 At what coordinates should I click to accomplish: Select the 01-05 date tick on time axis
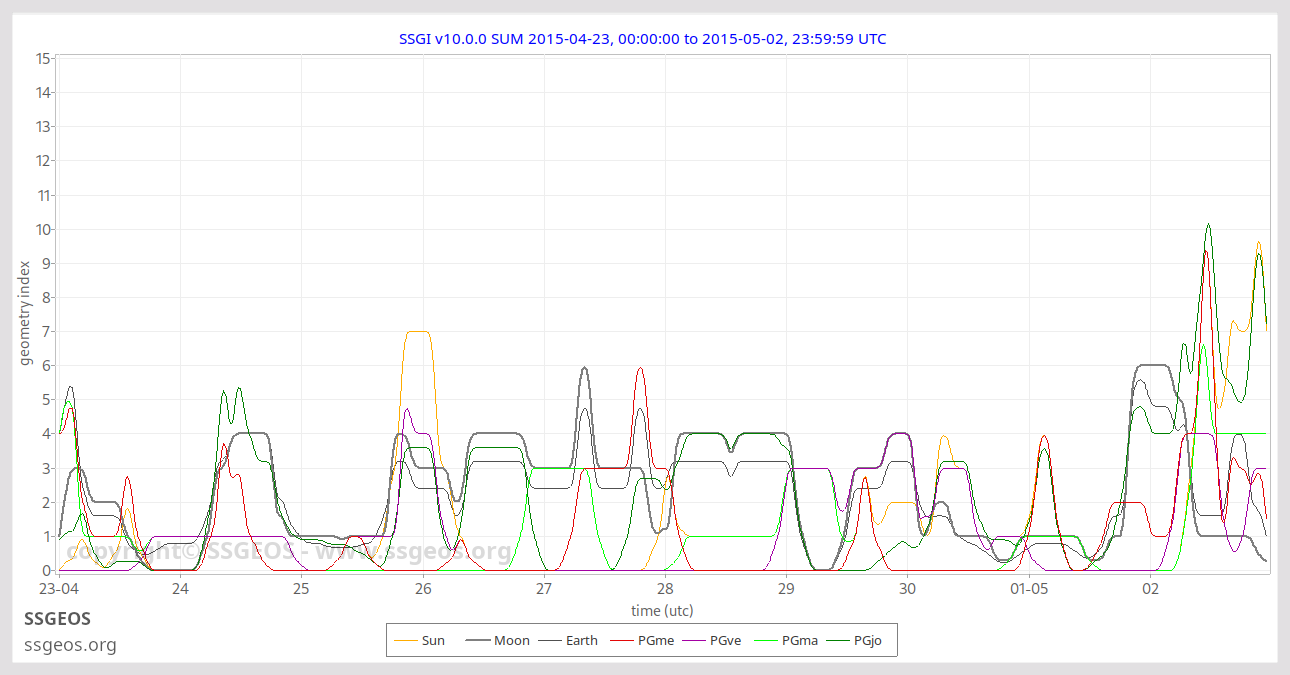coord(1029,589)
